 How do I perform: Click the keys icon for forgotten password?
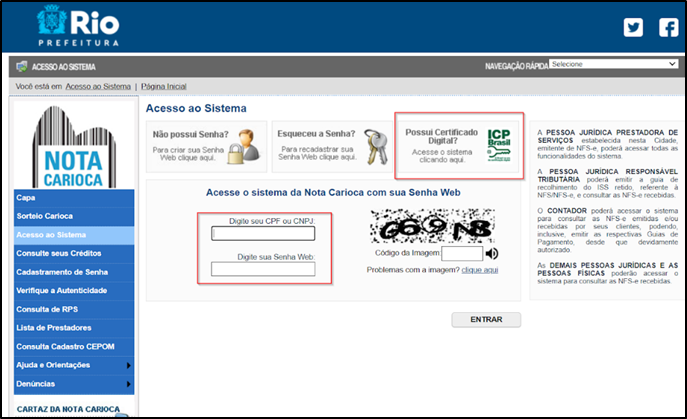(x=376, y=147)
